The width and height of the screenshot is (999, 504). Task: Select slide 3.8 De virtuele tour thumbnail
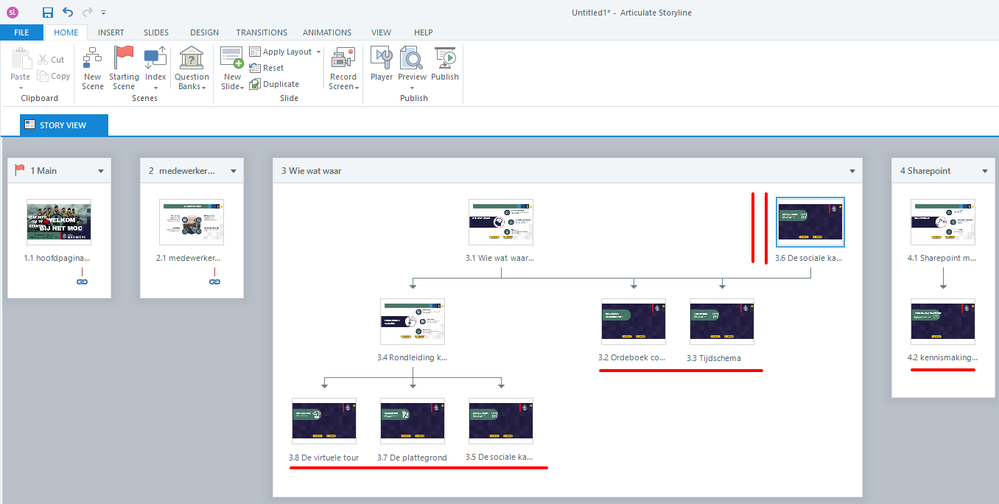[x=324, y=421]
